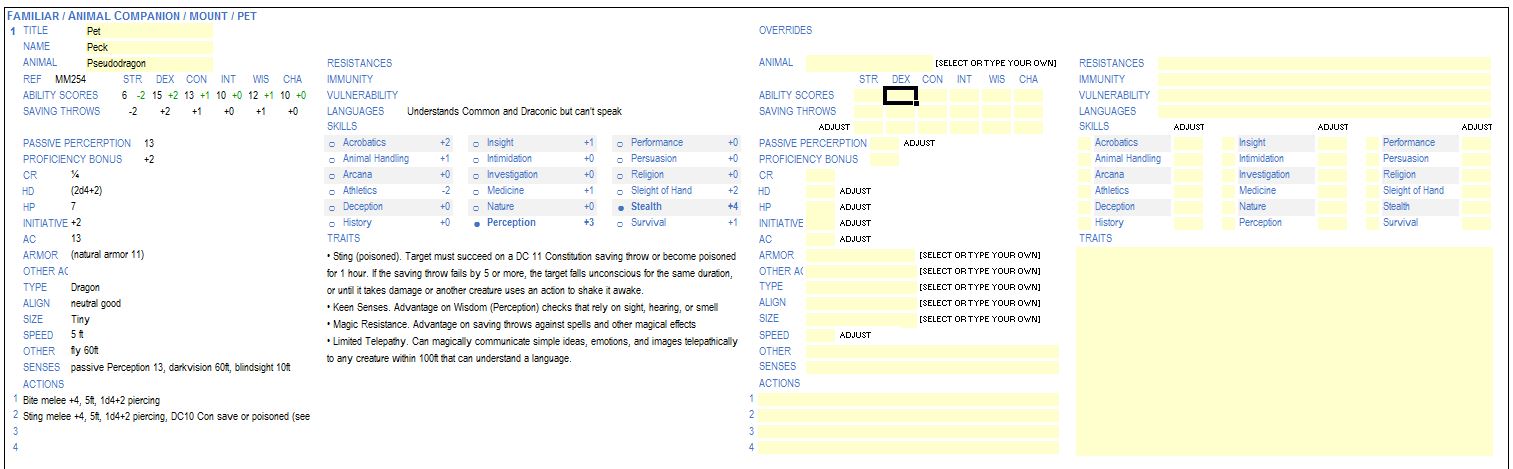
Task: Open the Armor override select-or-type field
Action: (x=860, y=255)
